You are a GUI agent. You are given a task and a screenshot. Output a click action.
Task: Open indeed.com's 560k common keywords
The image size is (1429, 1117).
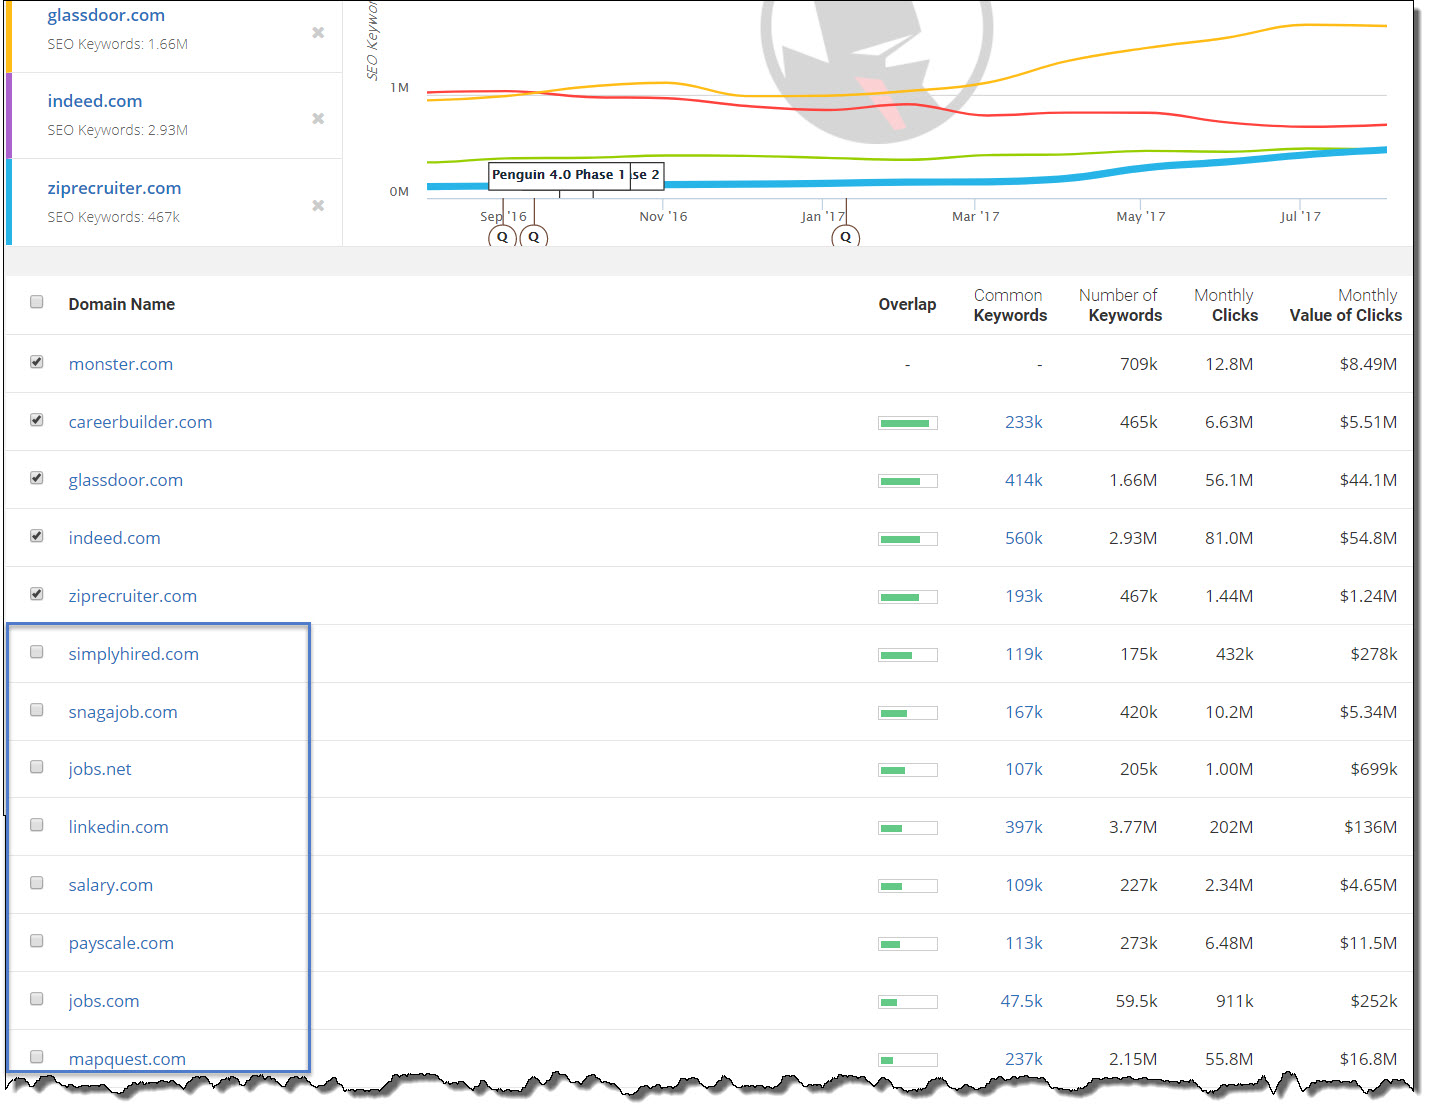point(1024,538)
